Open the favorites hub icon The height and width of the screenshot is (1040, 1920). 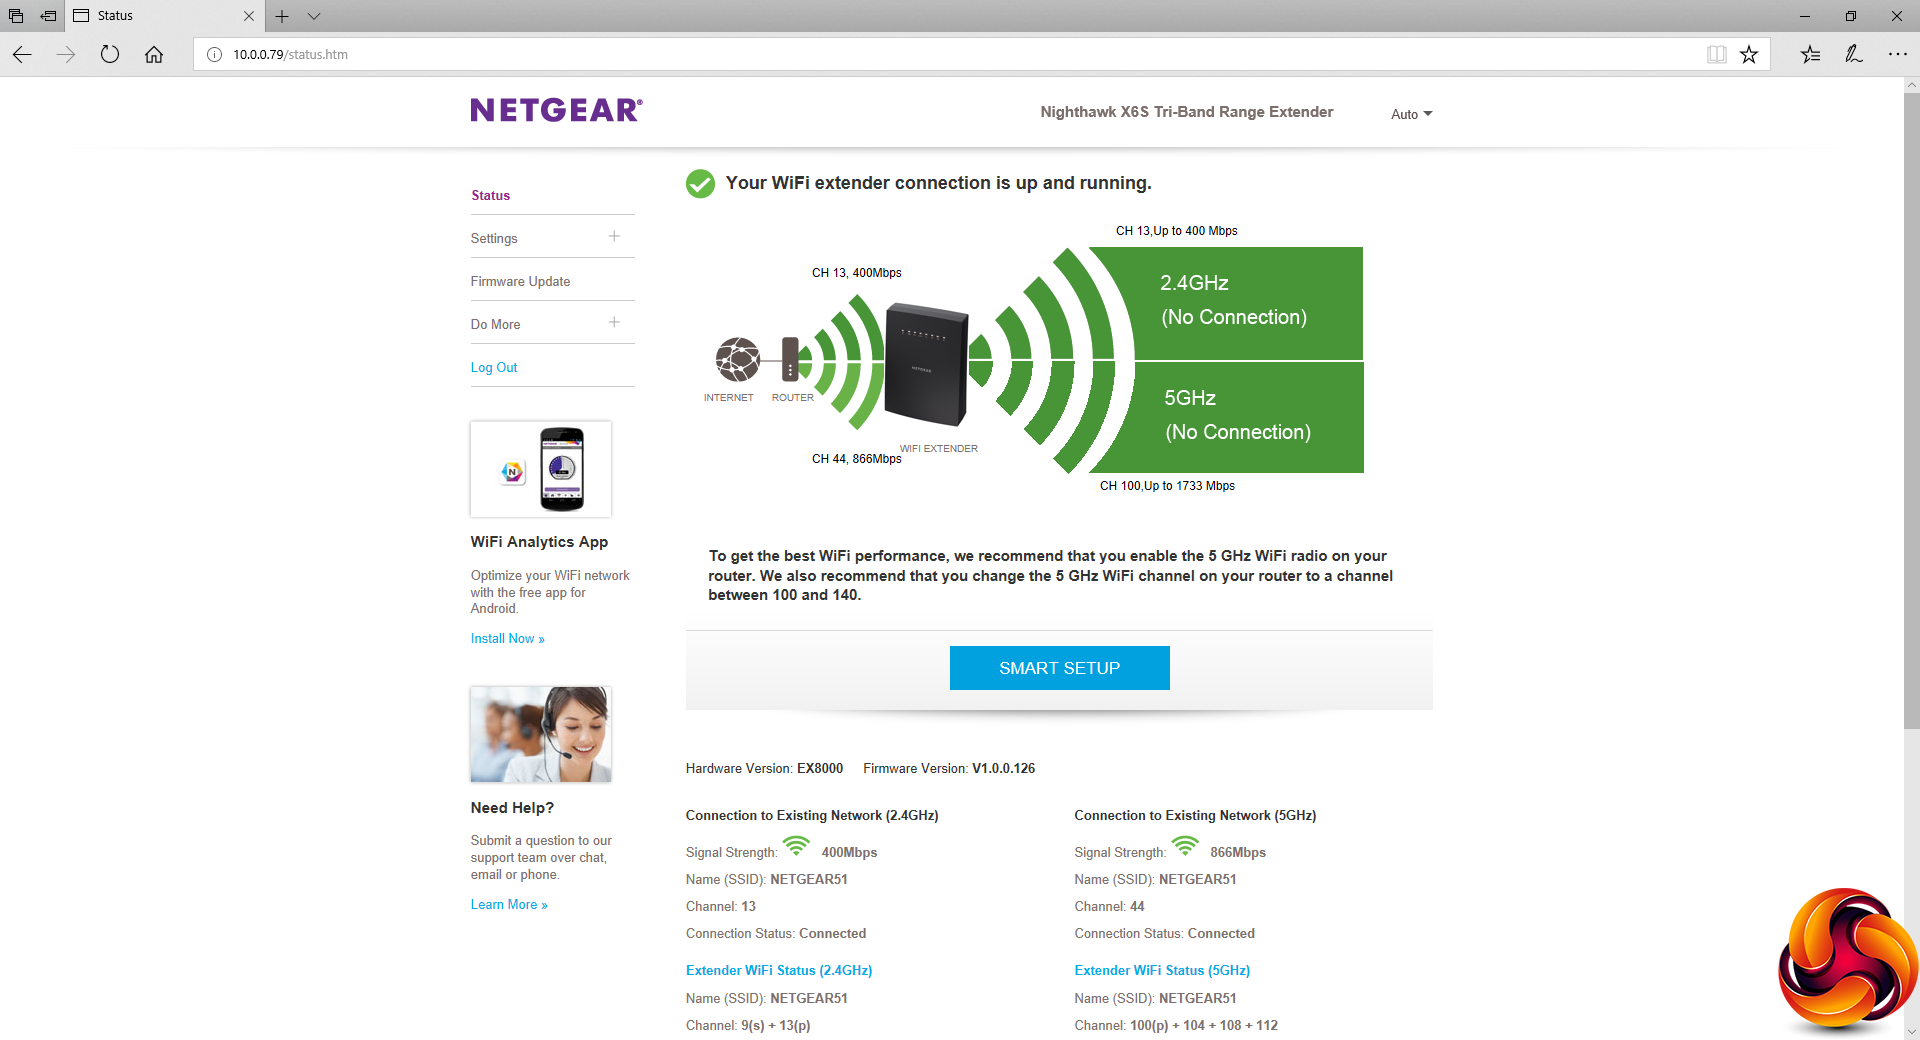click(x=1810, y=54)
